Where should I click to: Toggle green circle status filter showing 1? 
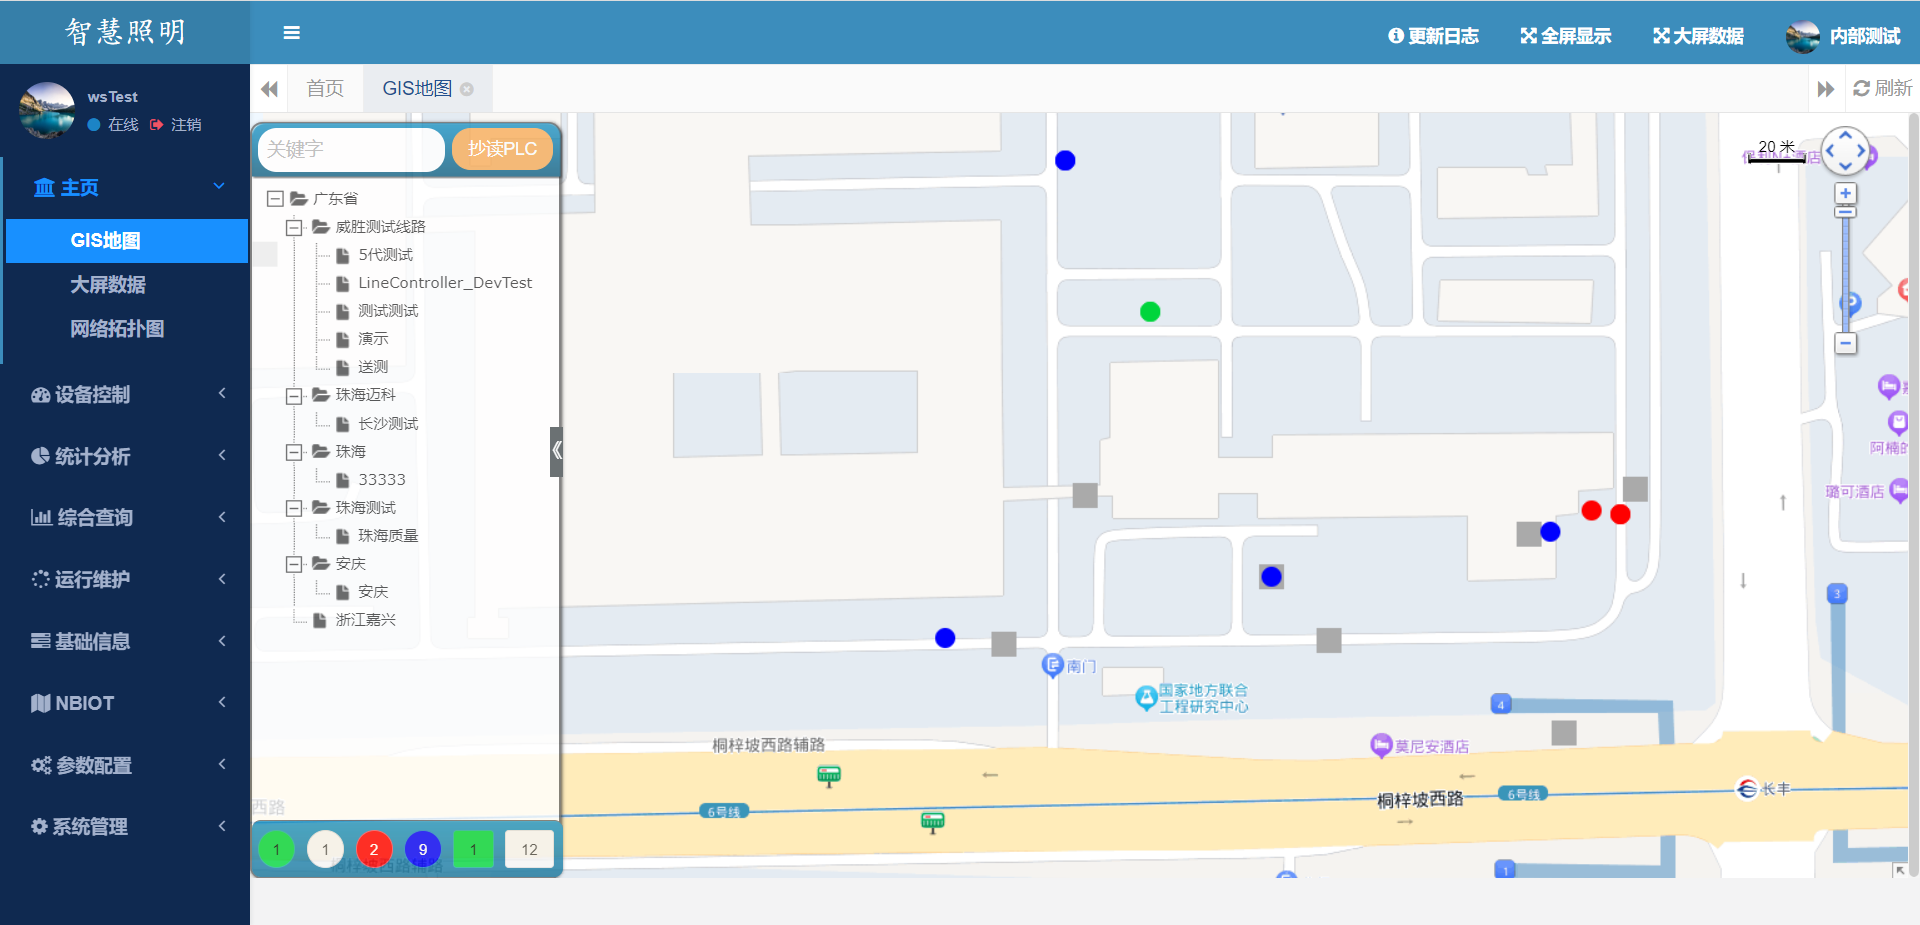(x=276, y=849)
